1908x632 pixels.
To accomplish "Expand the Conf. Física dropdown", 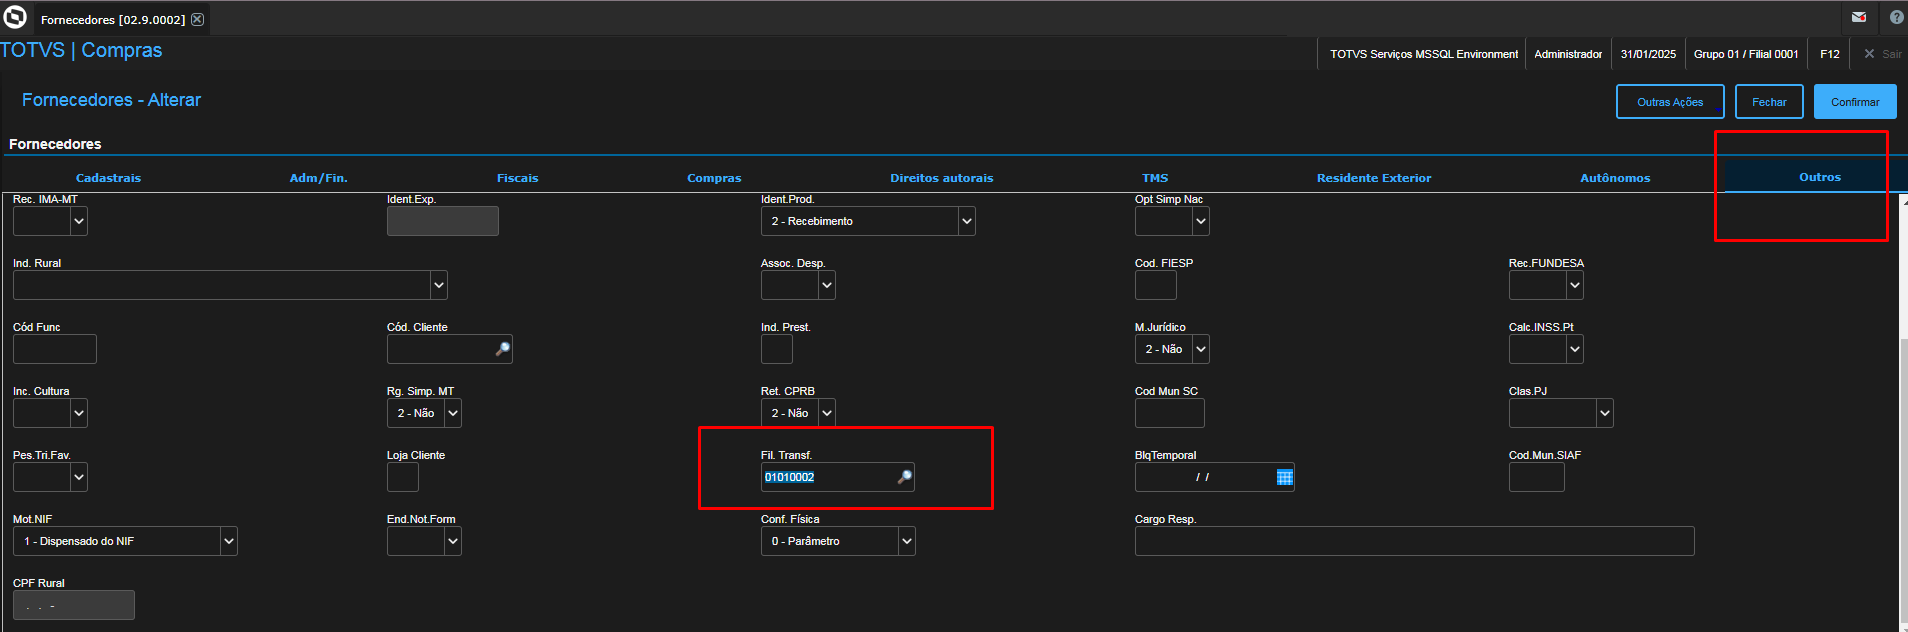I will (907, 541).
